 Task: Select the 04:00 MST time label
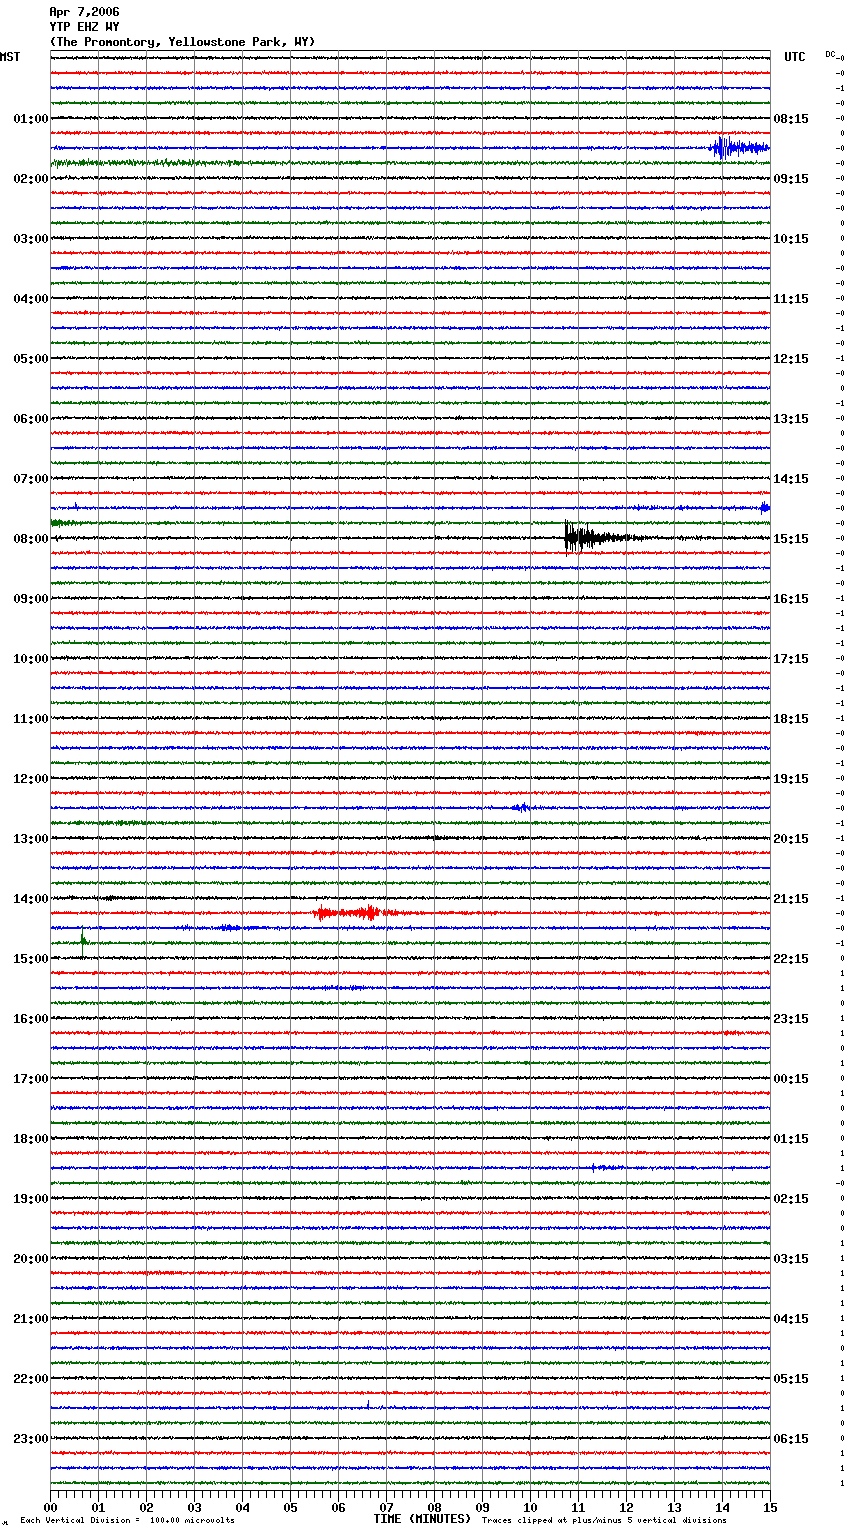click(31, 299)
